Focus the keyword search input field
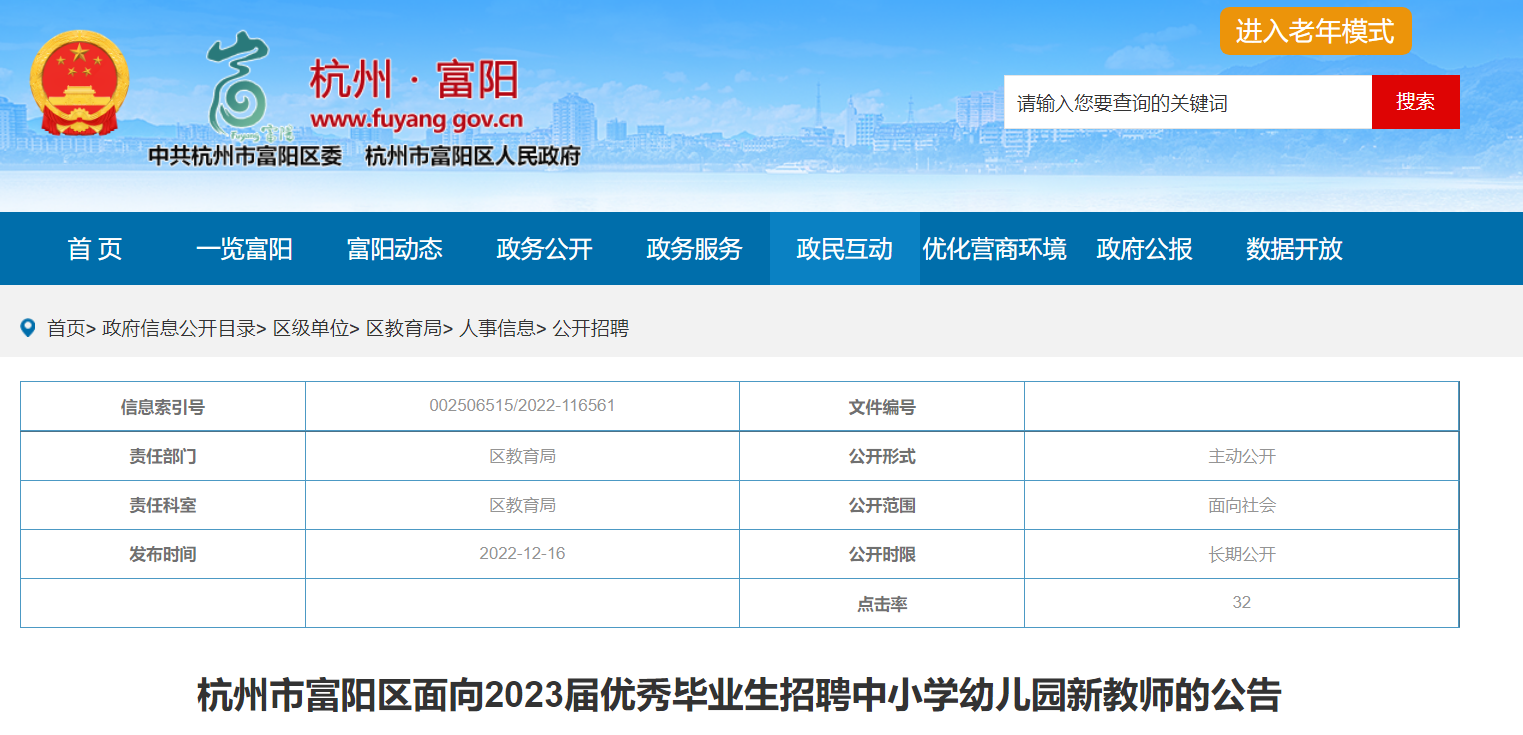The image size is (1523, 735). [x=1188, y=102]
